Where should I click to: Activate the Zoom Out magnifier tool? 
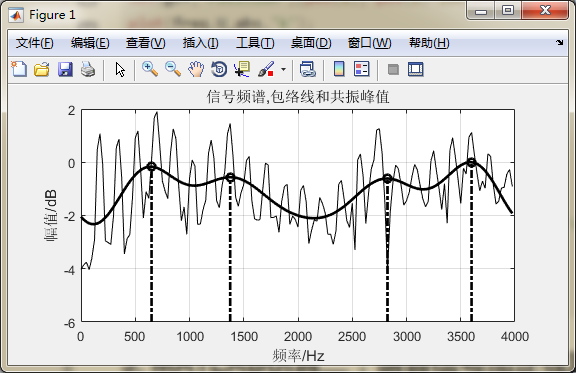point(173,69)
